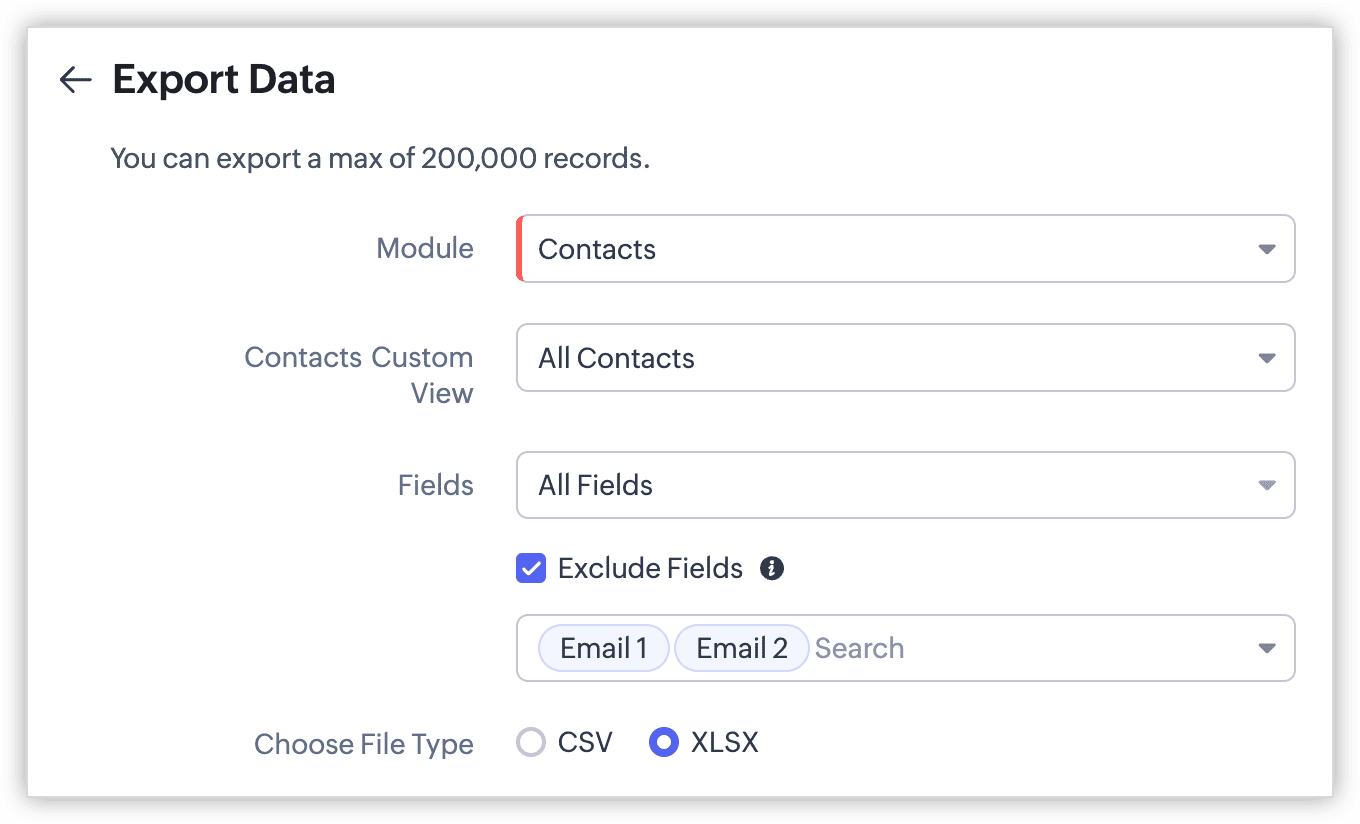Click the Module dropdown caret
Image resolution: width=1360 pixels, height=824 pixels.
(1266, 249)
